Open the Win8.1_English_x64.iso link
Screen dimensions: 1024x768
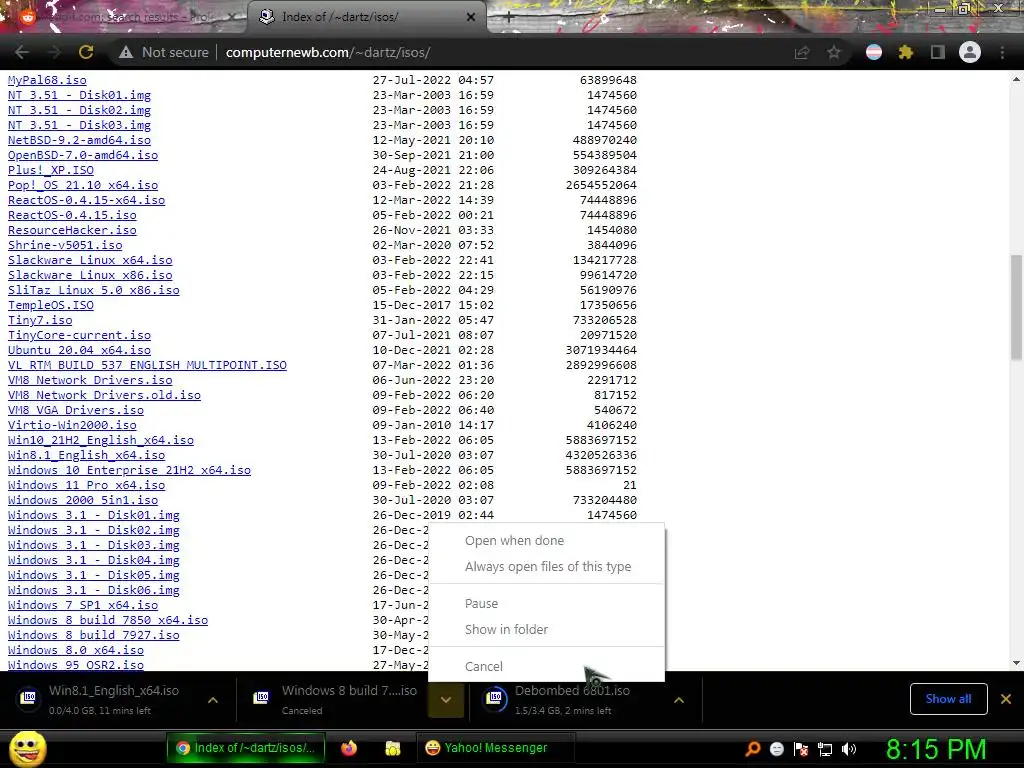86,455
